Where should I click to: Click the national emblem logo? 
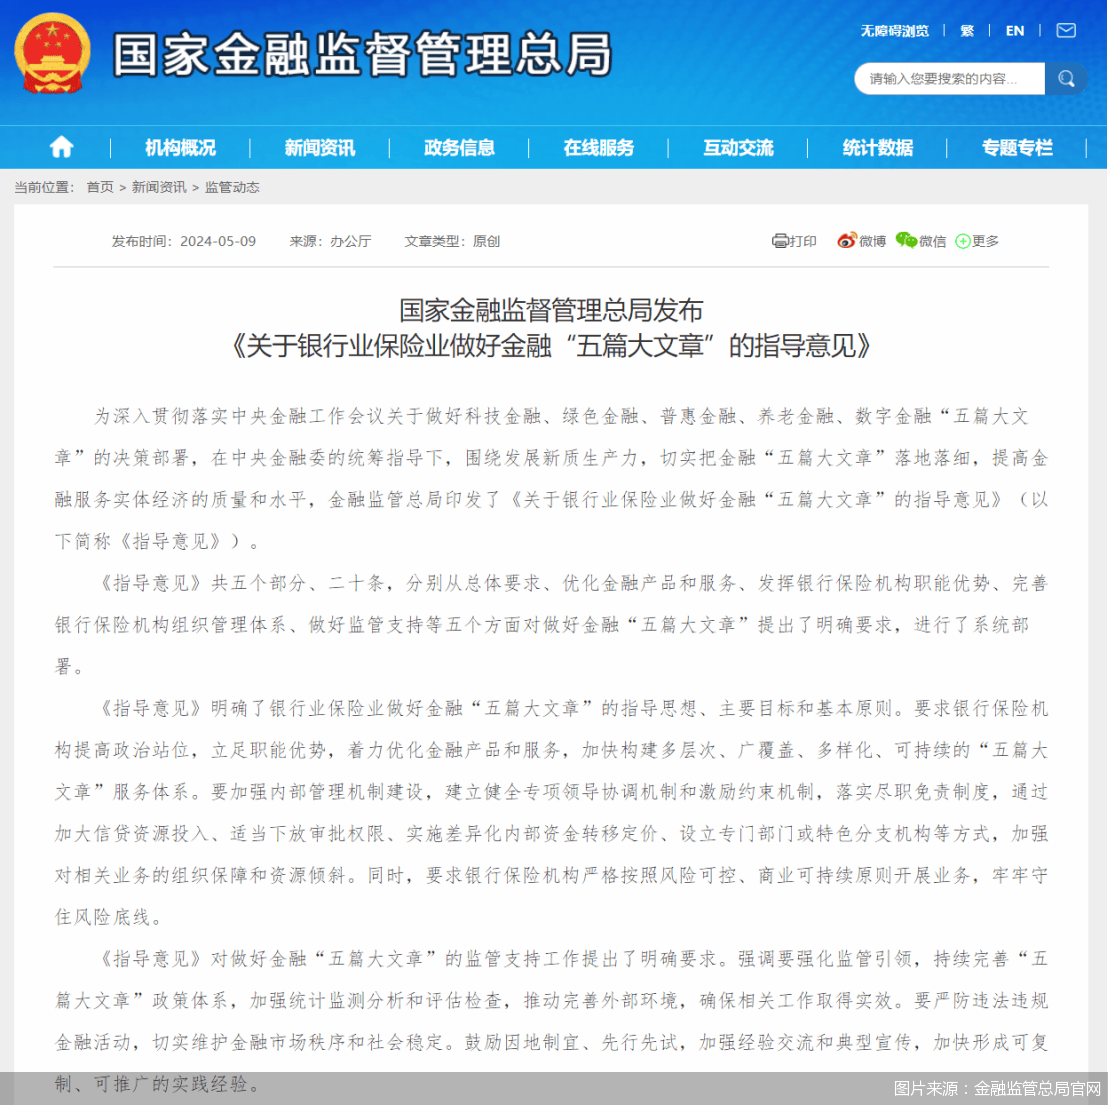[52, 54]
